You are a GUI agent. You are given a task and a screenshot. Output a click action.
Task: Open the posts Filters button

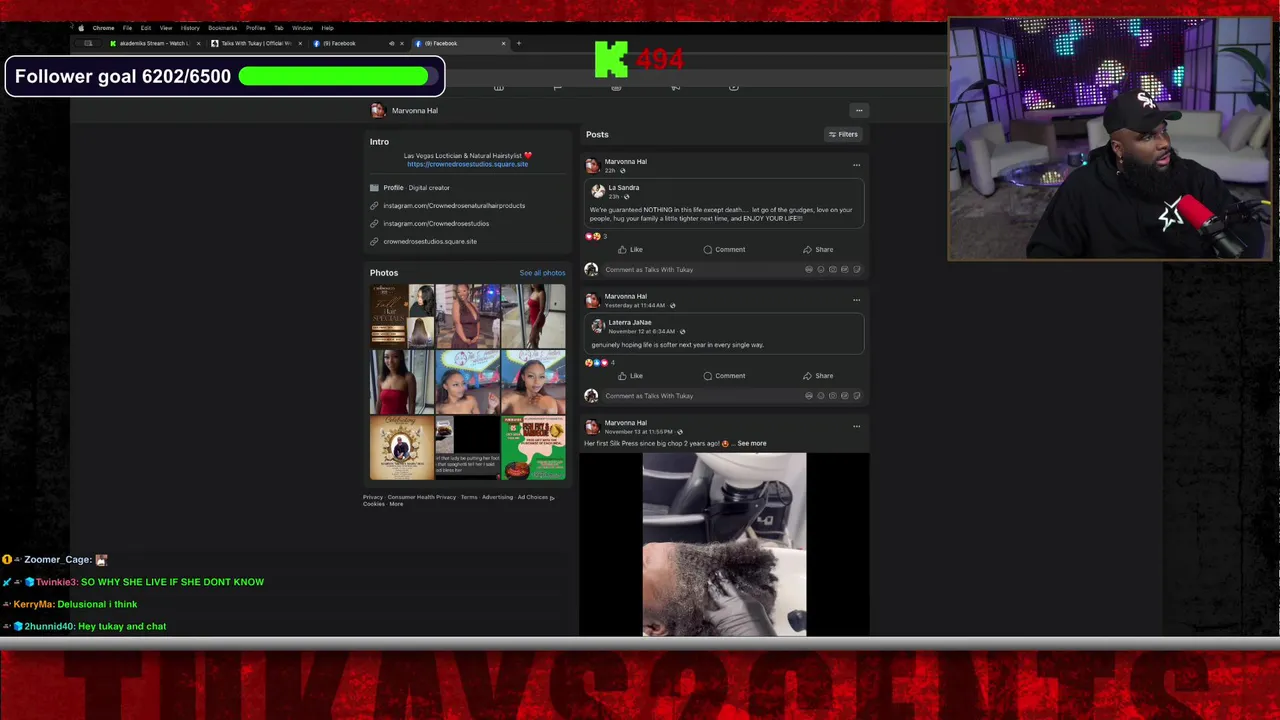(843, 134)
